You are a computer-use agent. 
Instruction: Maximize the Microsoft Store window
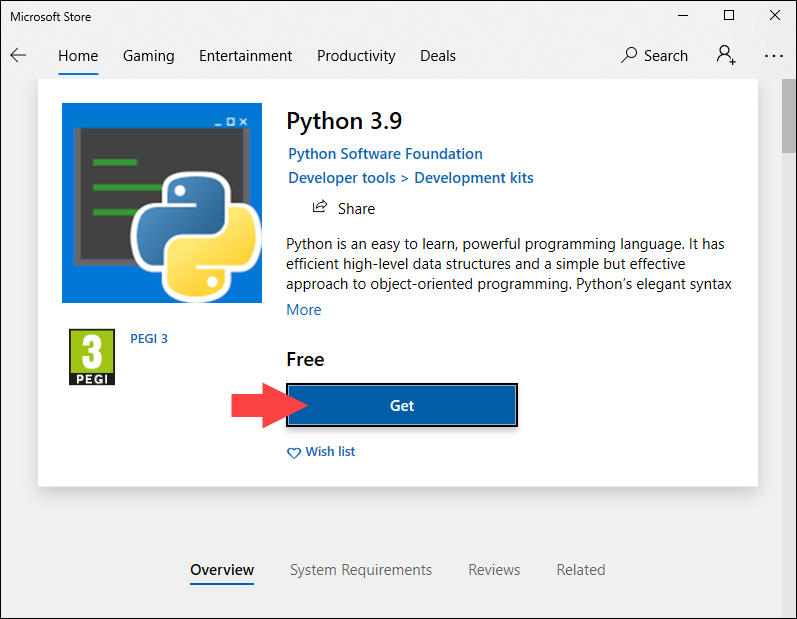pyautogui.click(x=729, y=15)
